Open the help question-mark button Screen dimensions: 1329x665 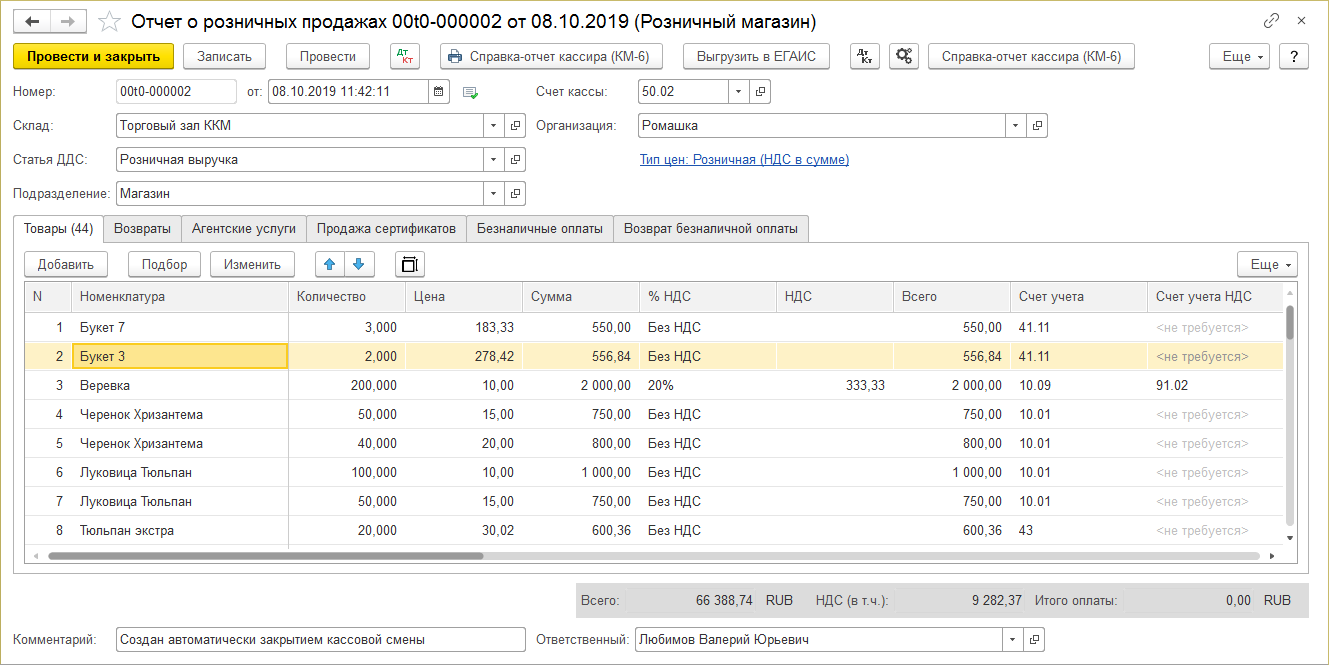(x=1294, y=57)
